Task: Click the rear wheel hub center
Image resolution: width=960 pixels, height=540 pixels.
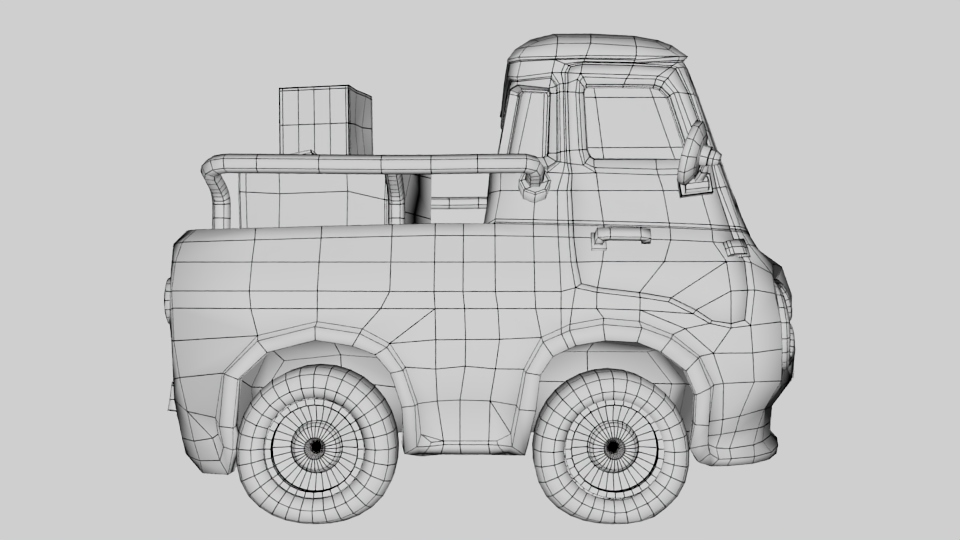Action: pos(315,446)
